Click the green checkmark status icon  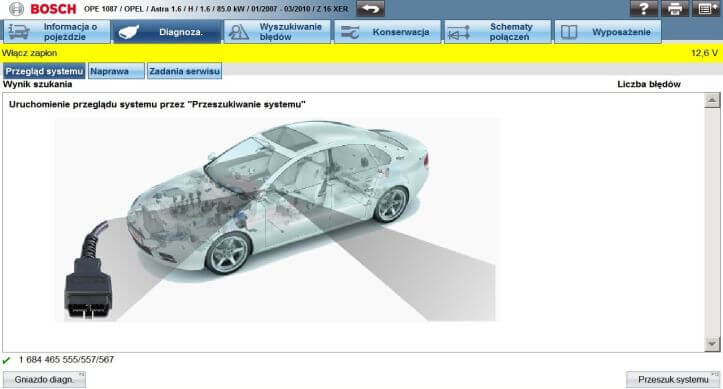[6, 360]
